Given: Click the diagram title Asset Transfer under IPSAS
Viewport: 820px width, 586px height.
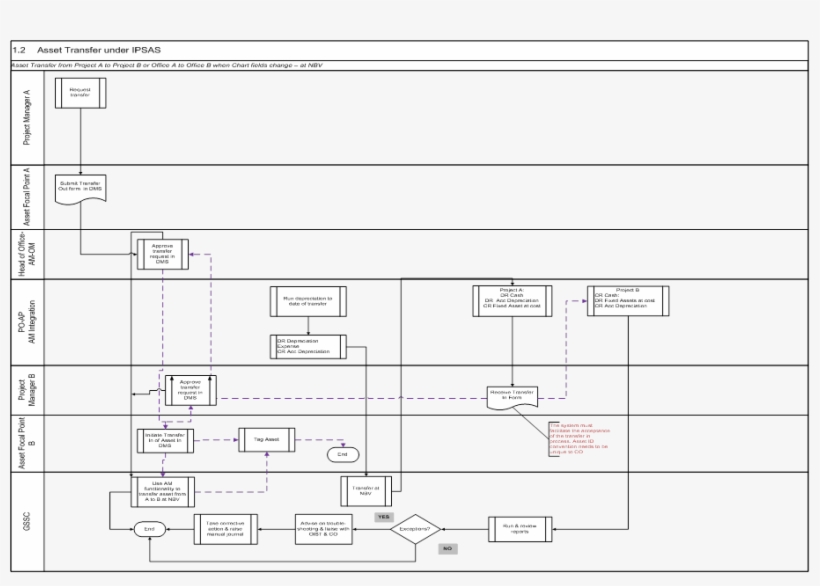Looking at the screenshot, I should pos(100,46).
